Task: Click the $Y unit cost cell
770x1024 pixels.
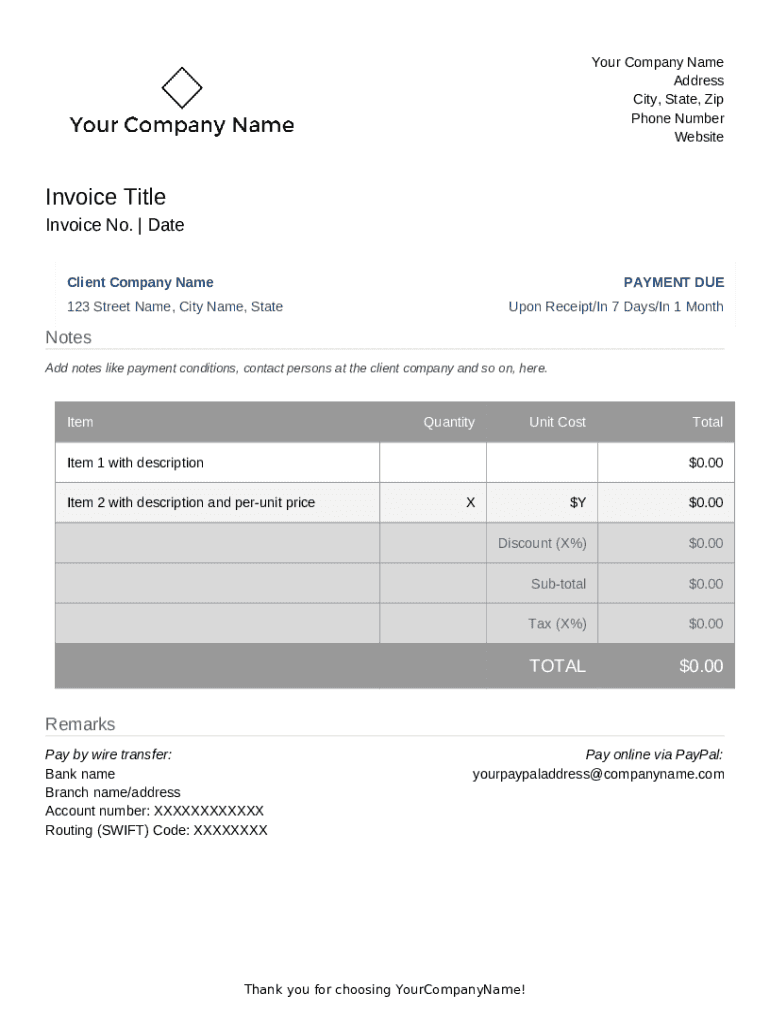Action: click(x=577, y=503)
